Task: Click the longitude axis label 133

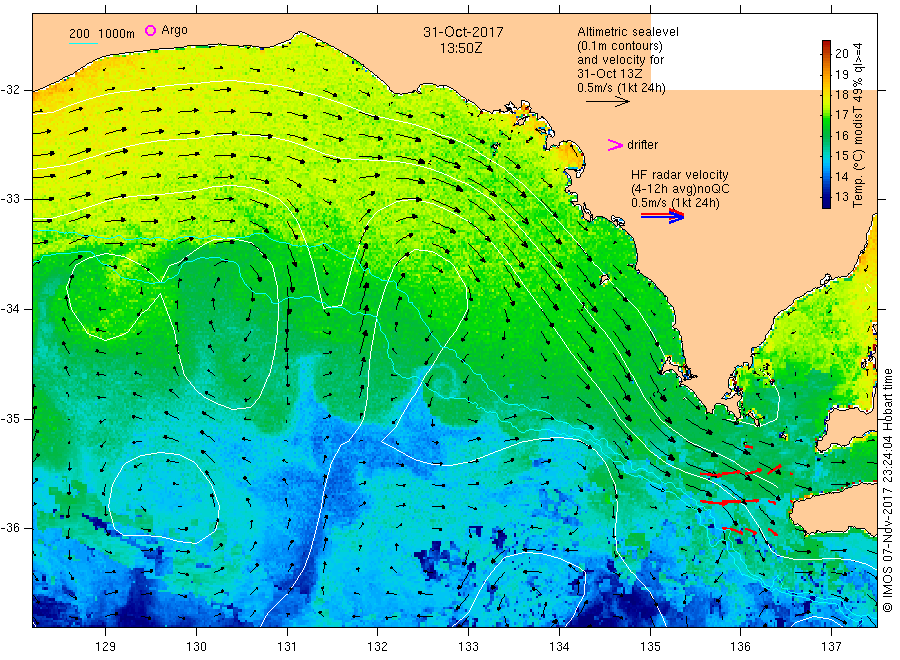Action: 468,646
